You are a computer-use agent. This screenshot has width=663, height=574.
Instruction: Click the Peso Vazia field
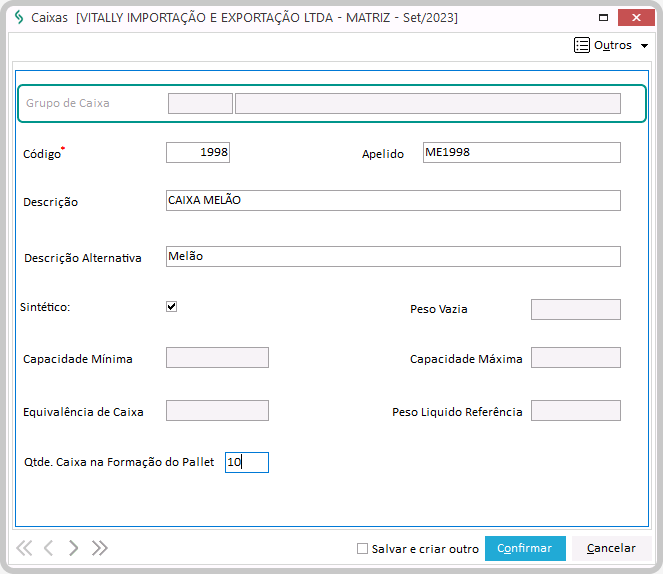[576, 309]
